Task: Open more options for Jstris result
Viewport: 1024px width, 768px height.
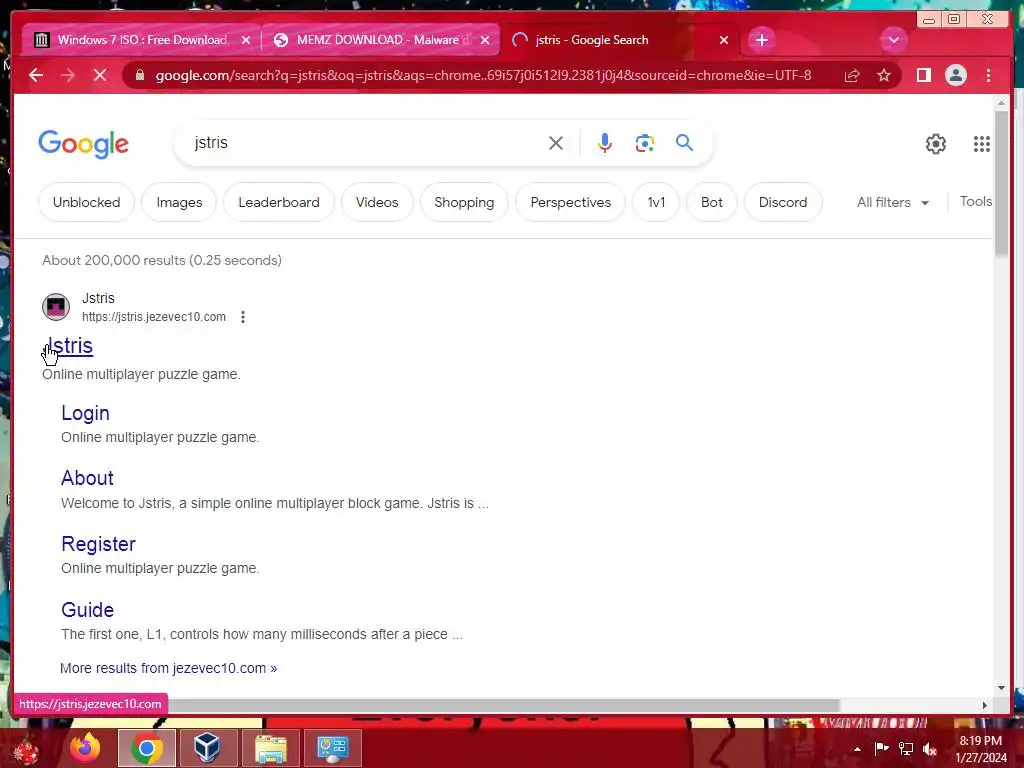Action: point(243,317)
